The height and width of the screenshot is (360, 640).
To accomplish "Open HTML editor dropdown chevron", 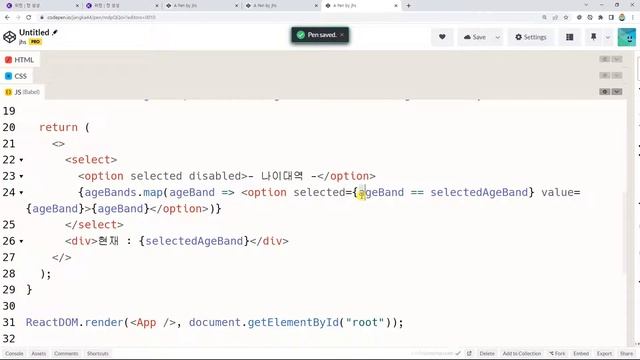I will pyautogui.click(x=617, y=59).
